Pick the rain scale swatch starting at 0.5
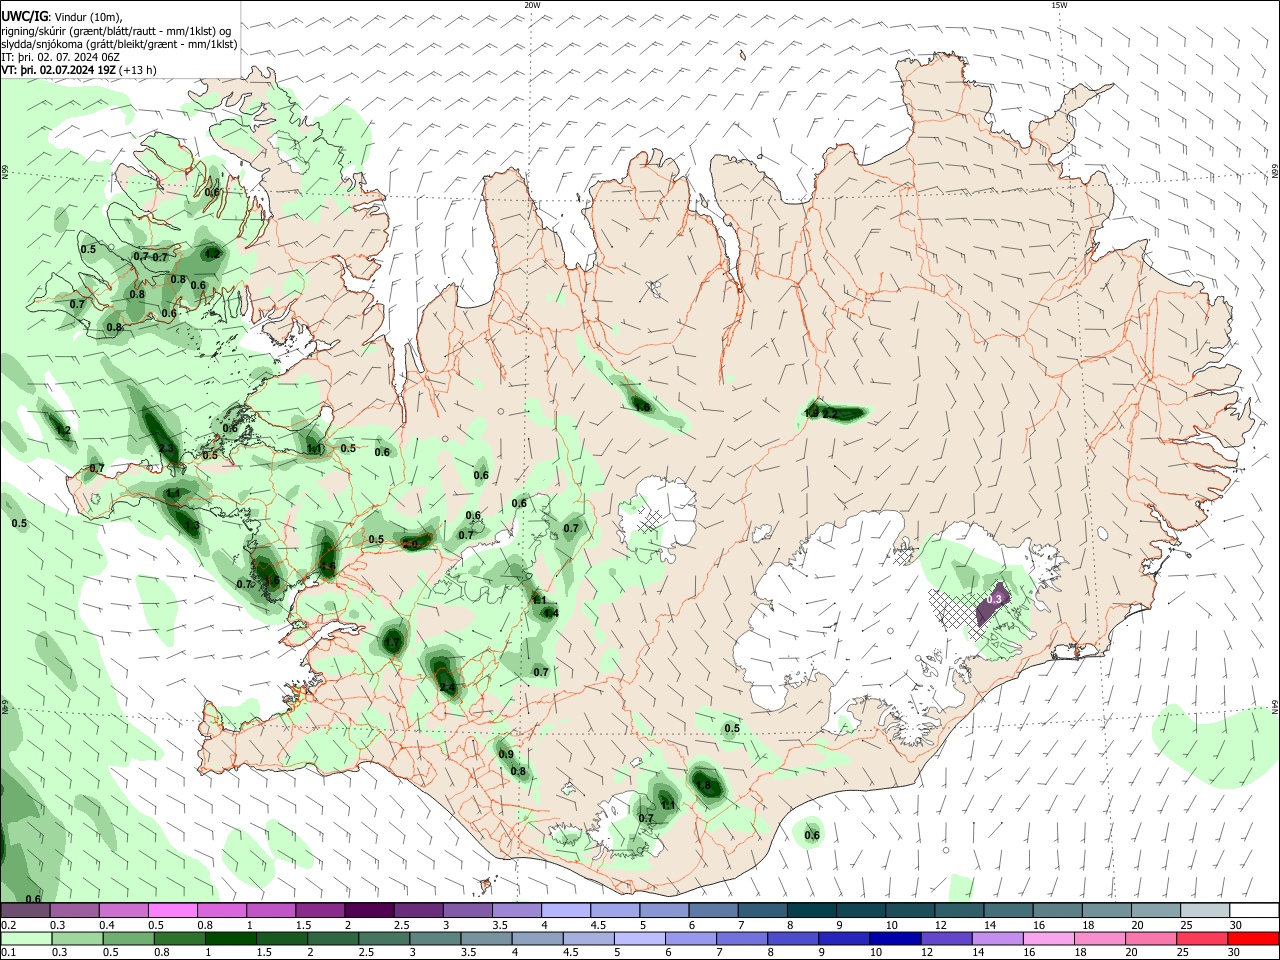This screenshot has height=960, width=1280. (127, 938)
